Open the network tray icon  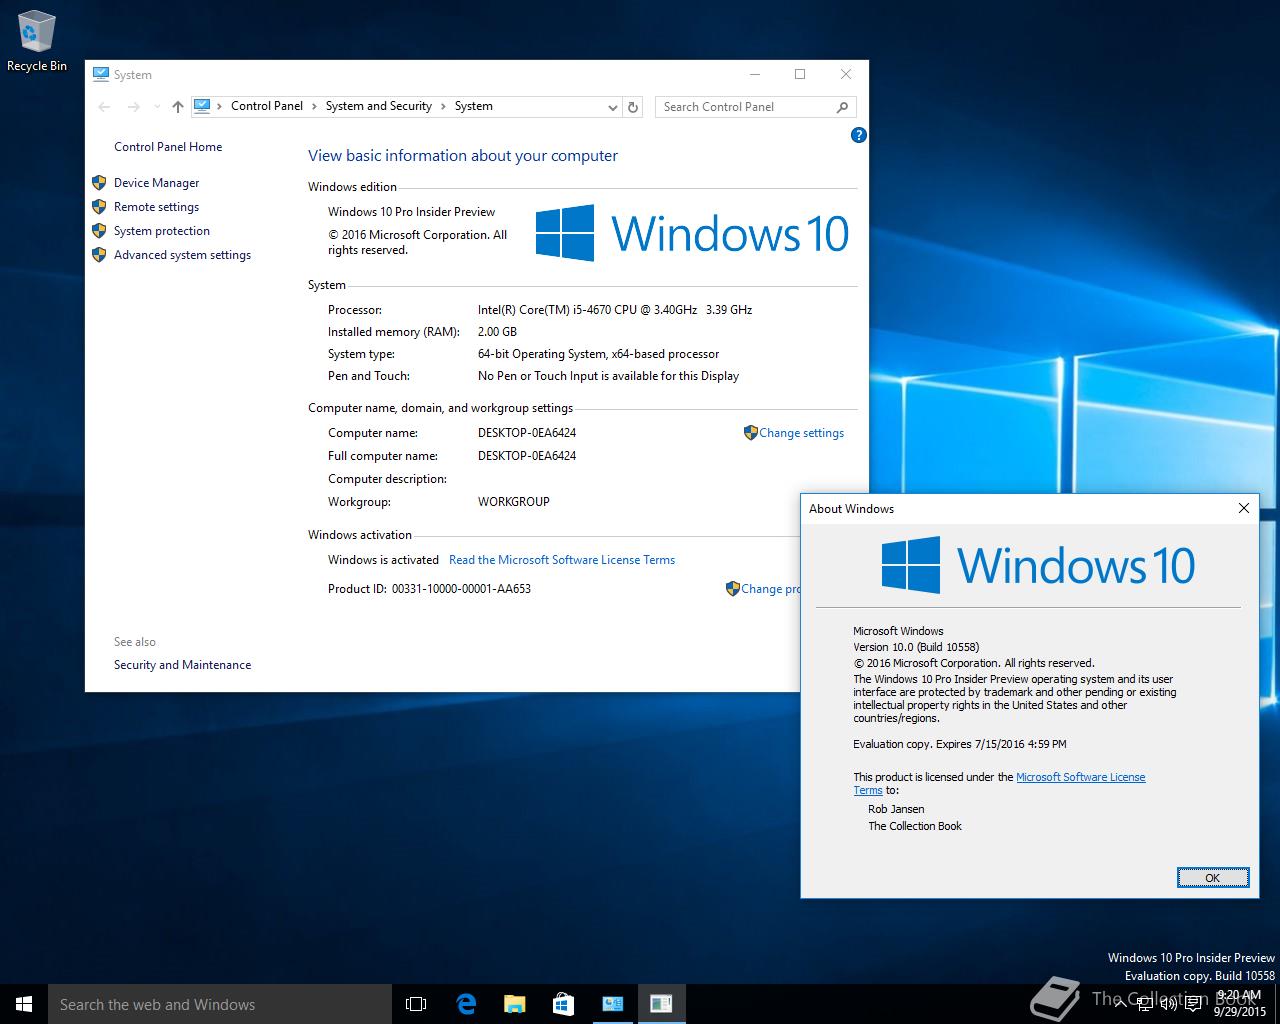click(1144, 1004)
